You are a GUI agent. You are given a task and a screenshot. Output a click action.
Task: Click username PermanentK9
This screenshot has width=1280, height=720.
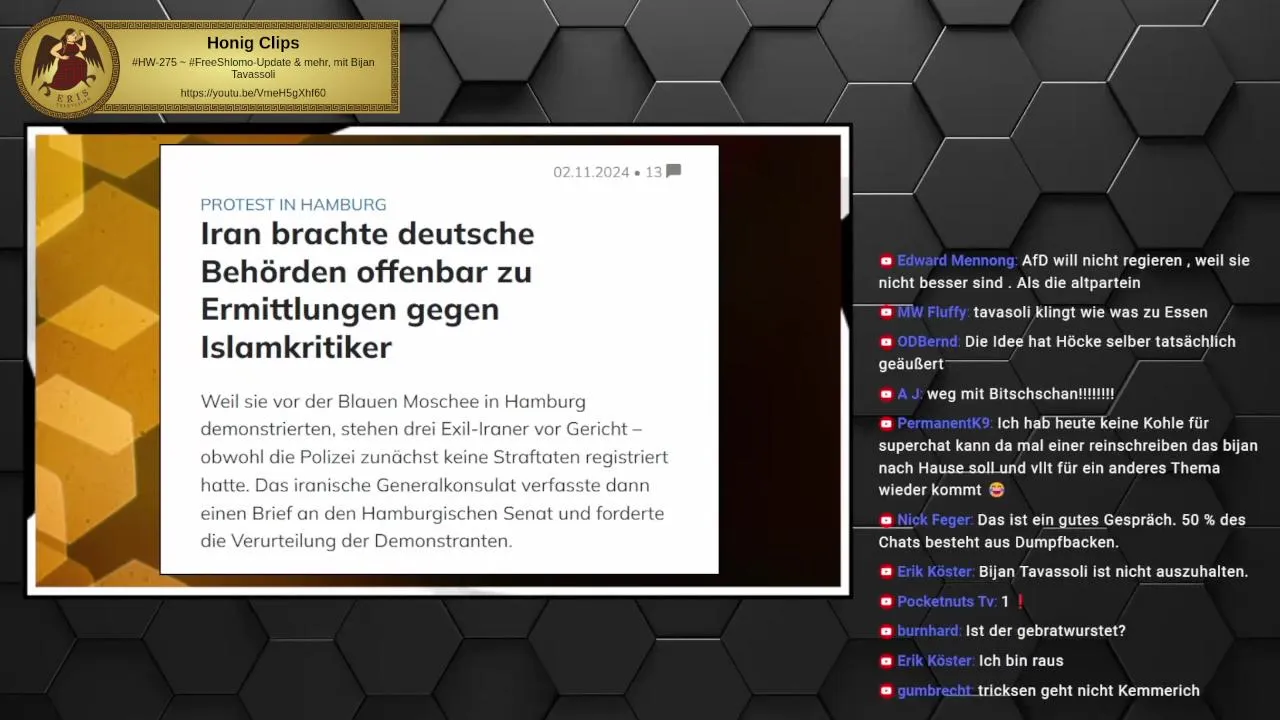point(945,424)
